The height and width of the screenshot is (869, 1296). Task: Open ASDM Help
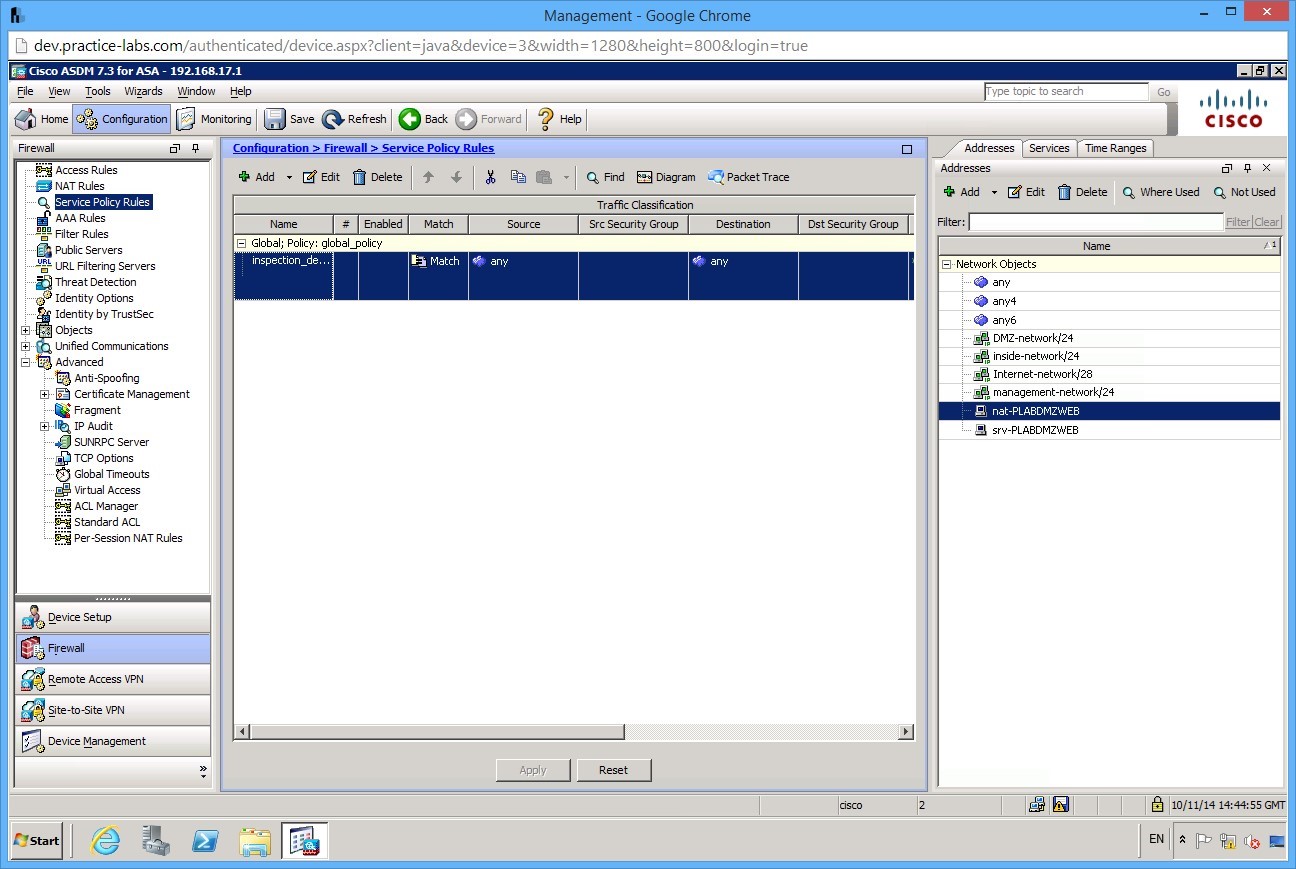(x=558, y=118)
